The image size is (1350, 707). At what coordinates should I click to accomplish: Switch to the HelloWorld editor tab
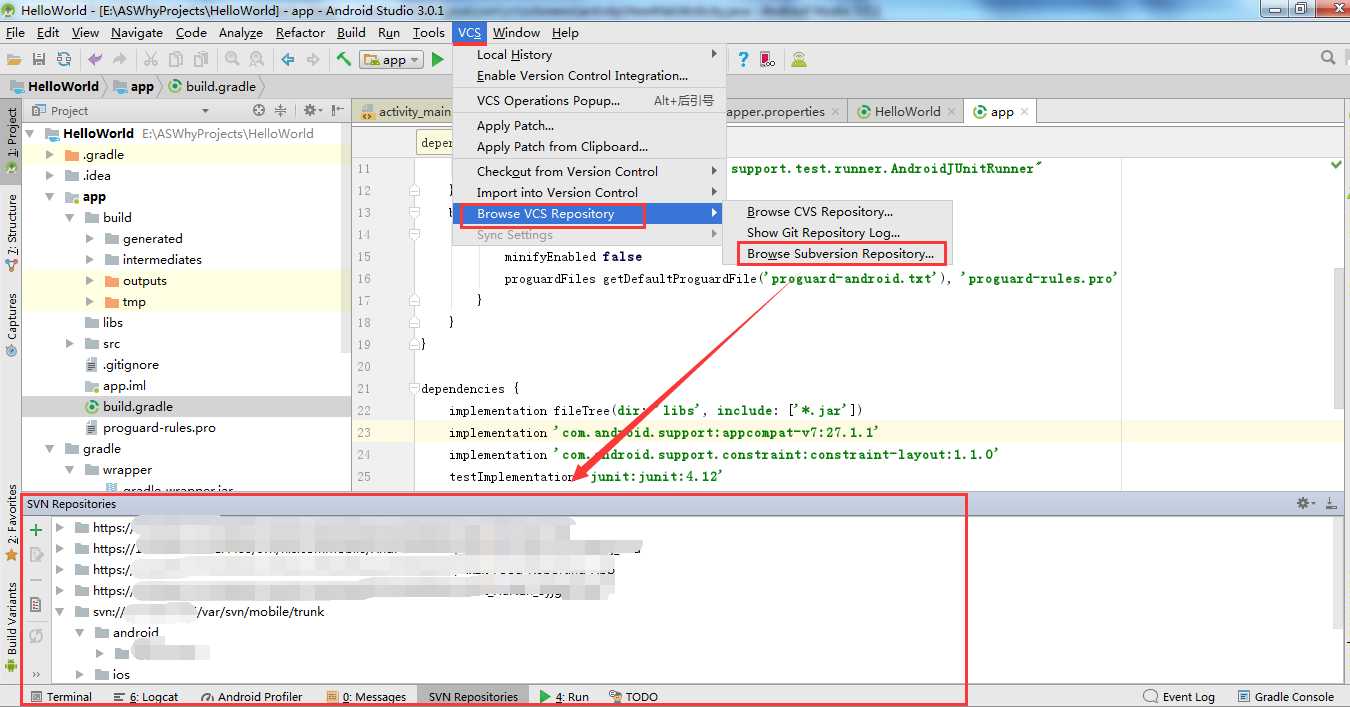[906, 112]
